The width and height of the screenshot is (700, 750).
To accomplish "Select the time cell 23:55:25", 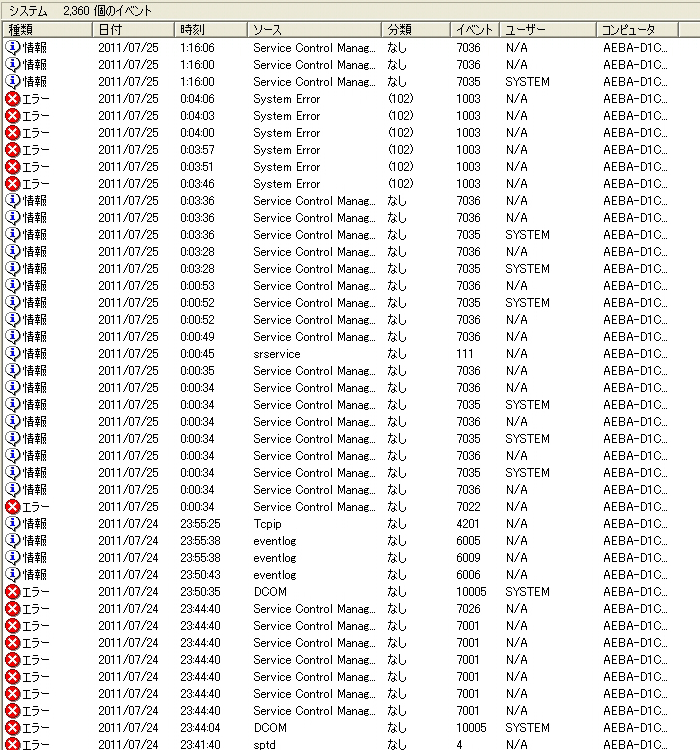I will coord(200,523).
